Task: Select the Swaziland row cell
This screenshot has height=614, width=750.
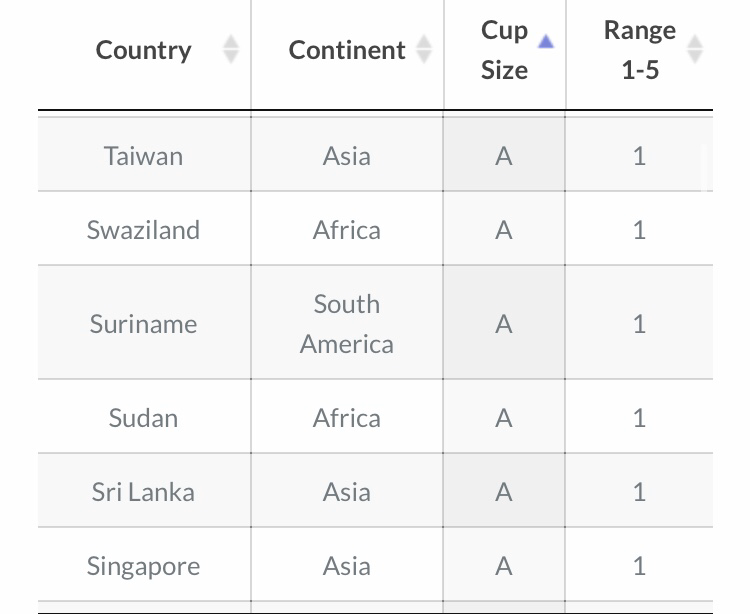Action: click(143, 230)
